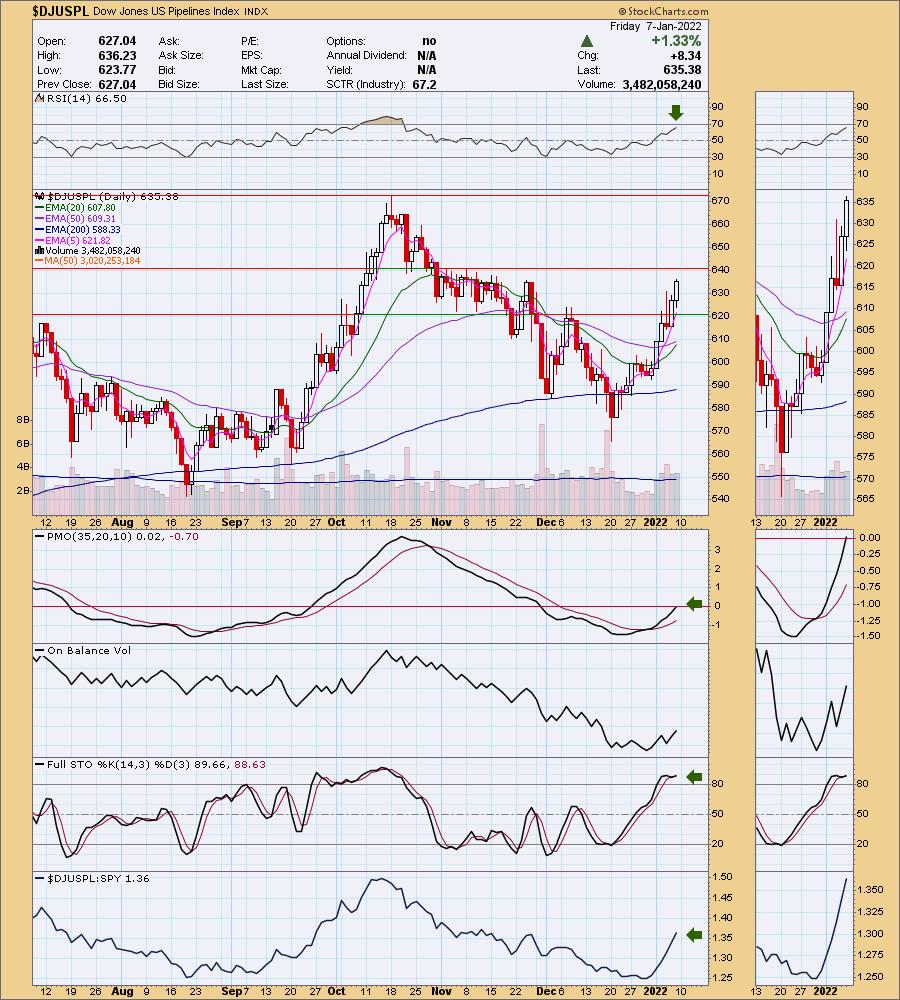
Task: Click the 635 label on the side mini-chart
Action: point(866,202)
